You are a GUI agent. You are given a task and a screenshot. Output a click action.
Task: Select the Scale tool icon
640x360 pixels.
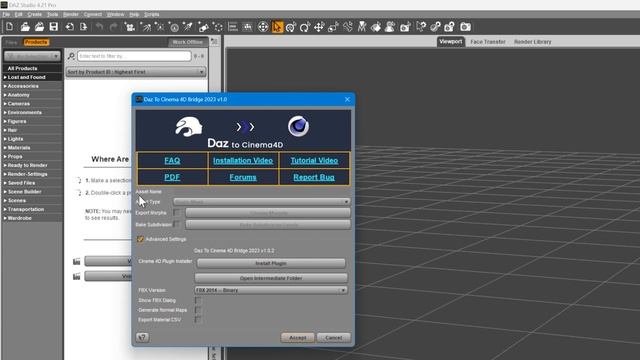pos(333,27)
